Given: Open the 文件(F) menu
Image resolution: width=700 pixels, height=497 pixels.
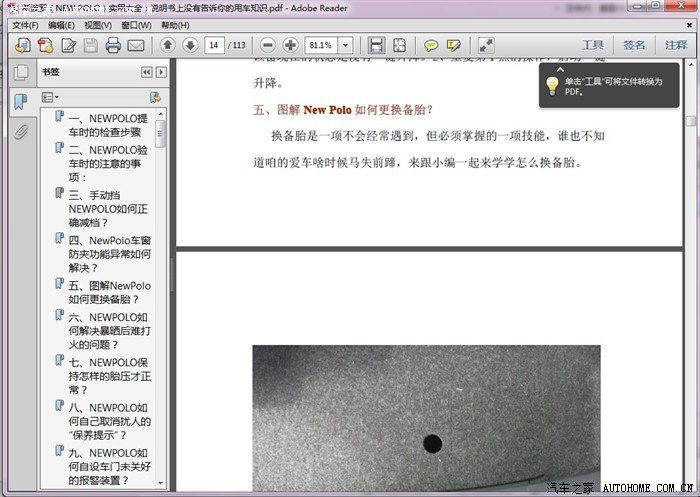Looking at the screenshot, I should point(25,25).
